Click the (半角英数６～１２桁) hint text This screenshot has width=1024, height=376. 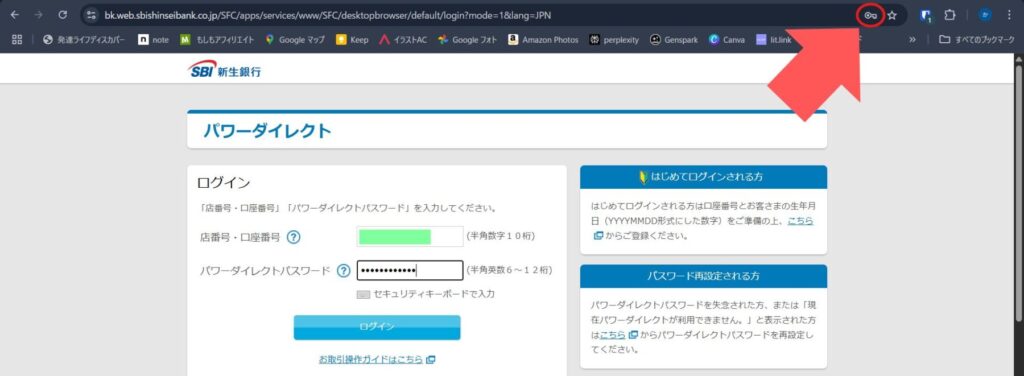(x=509, y=270)
